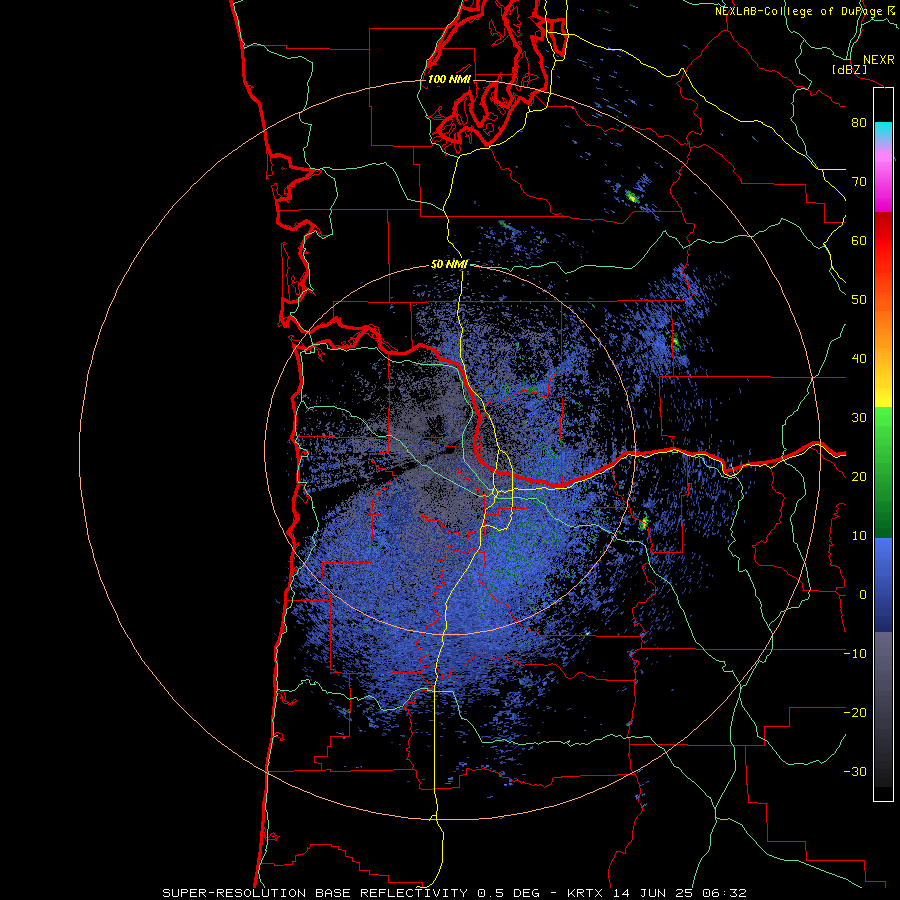
Task: Click the 06:32 timestamp in the caption
Action: pos(726,893)
